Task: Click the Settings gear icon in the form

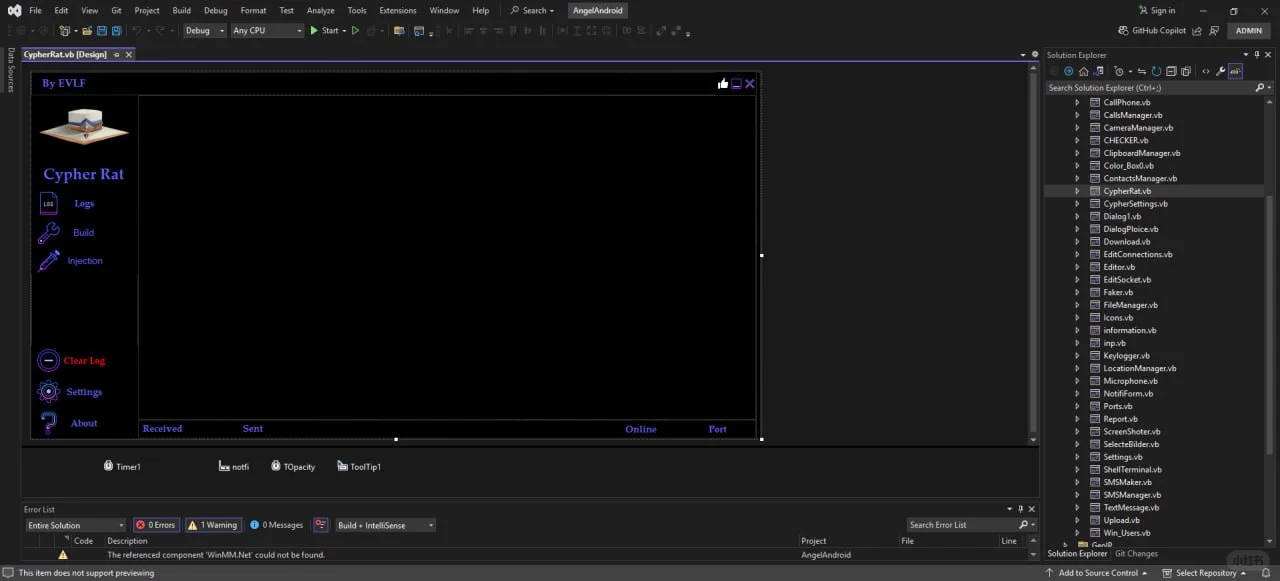Action: 48,391
